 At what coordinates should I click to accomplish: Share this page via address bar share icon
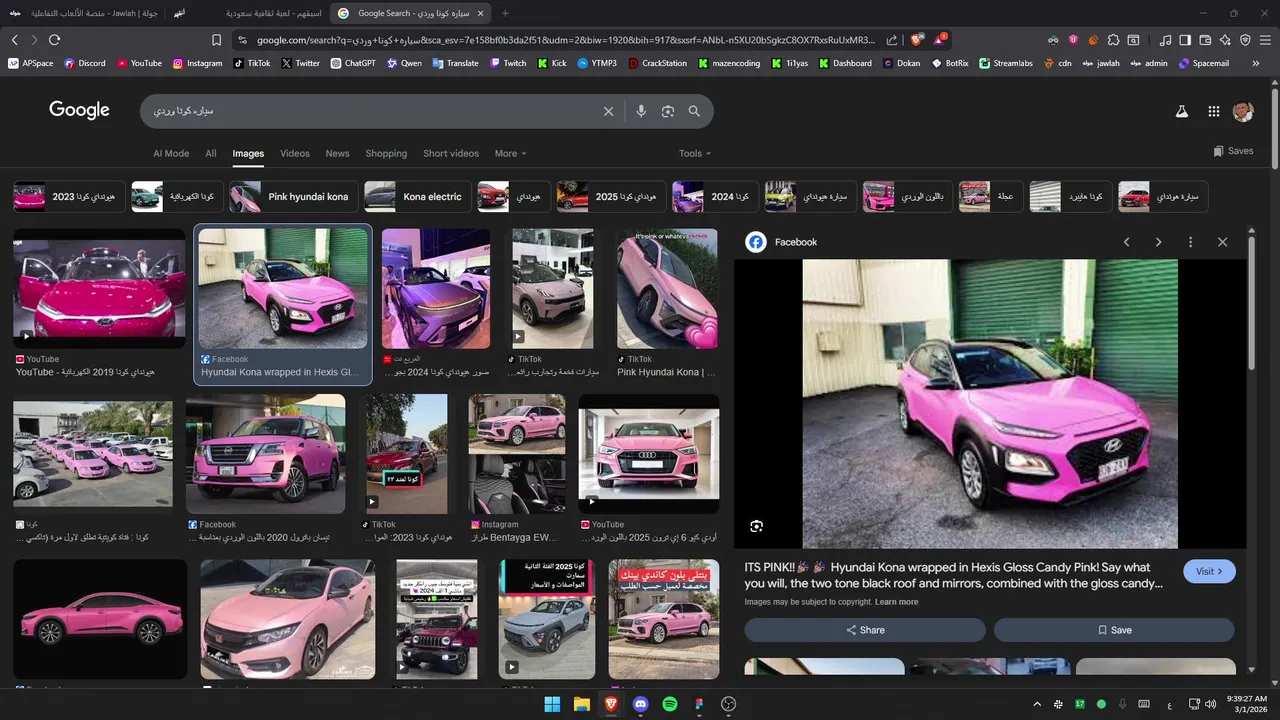(x=891, y=40)
